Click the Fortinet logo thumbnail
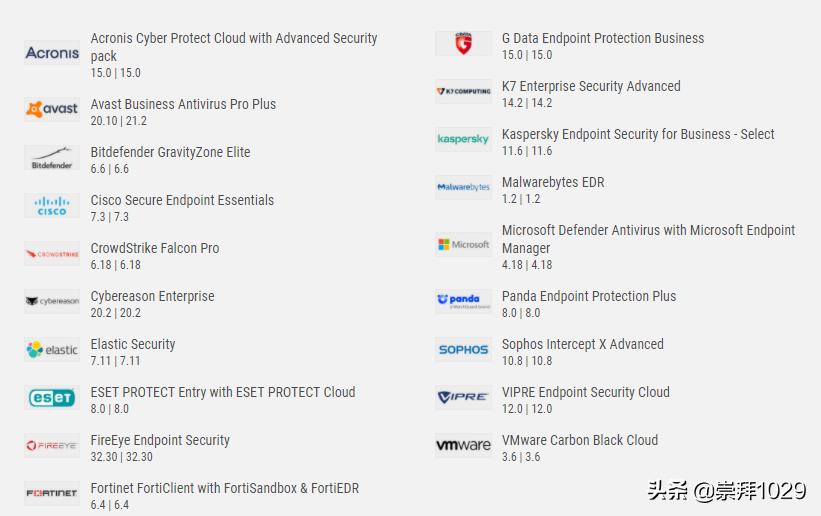The height and width of the screenshot is (516, 821). pyautogui.click(x=52, y=494)
